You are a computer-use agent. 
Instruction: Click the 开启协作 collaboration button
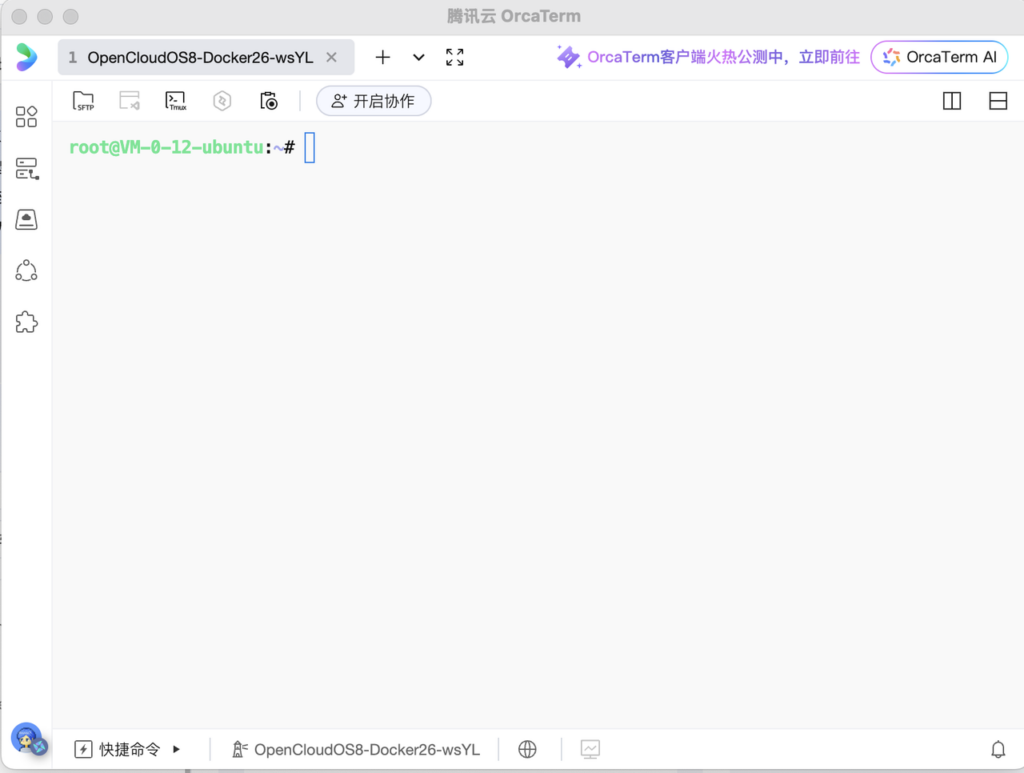[373, 101]
